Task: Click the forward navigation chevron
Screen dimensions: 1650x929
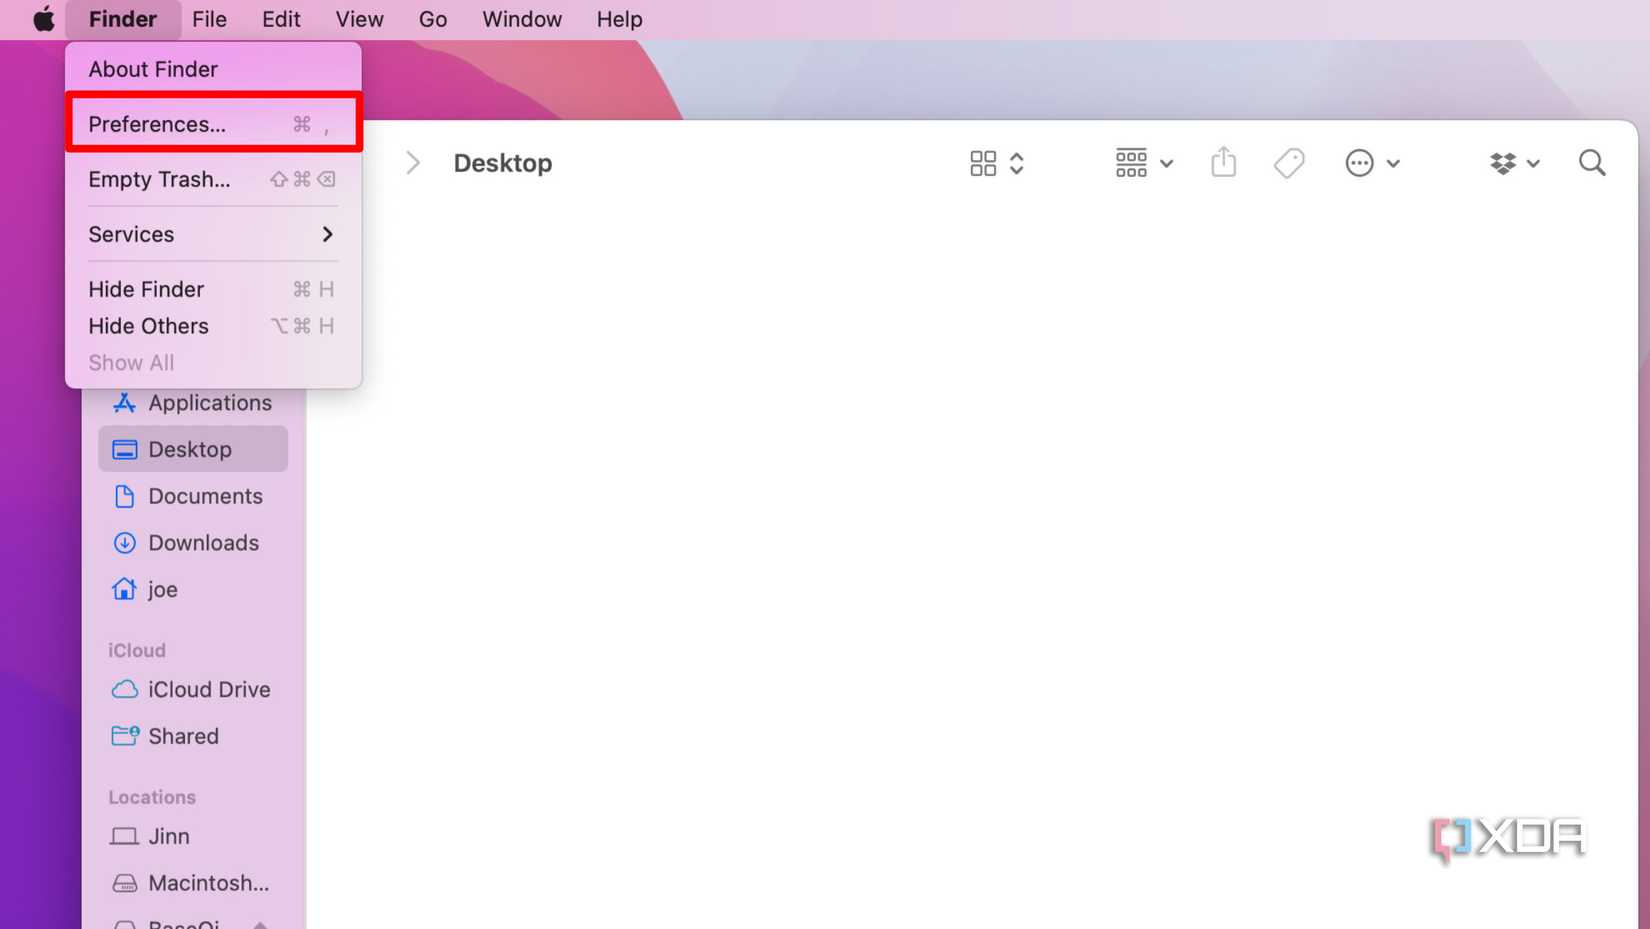Action: (413, 163)
